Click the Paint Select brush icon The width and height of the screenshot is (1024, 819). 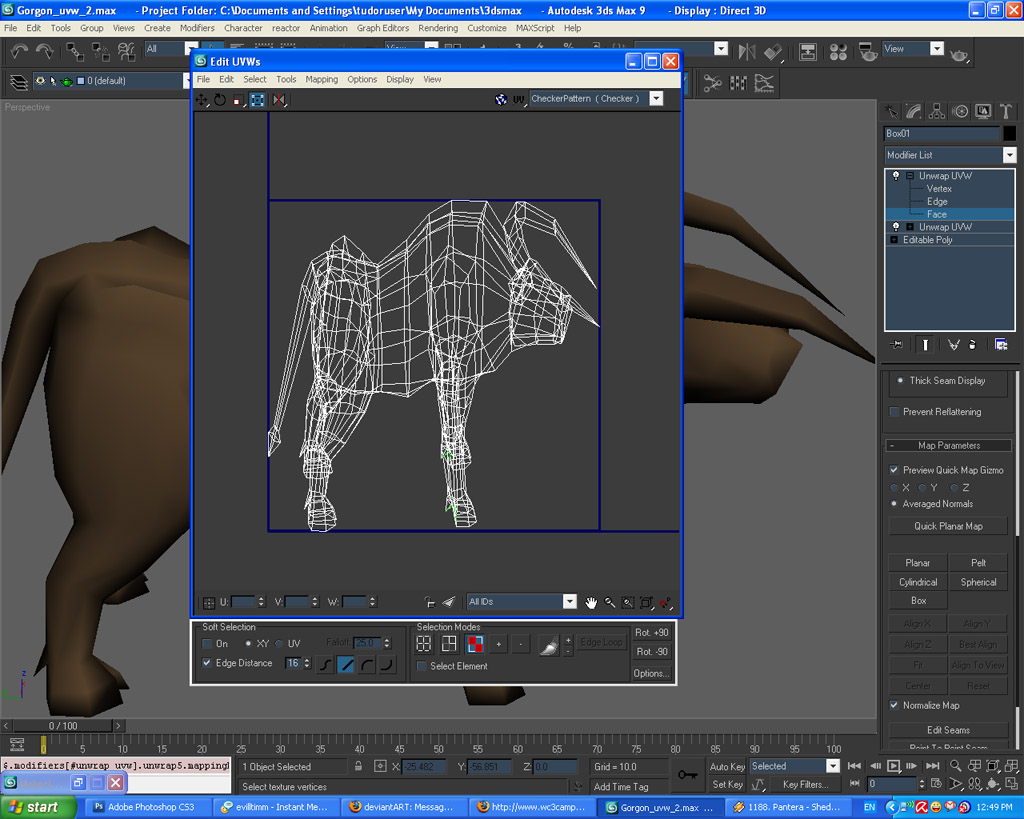tap(549, 645)
